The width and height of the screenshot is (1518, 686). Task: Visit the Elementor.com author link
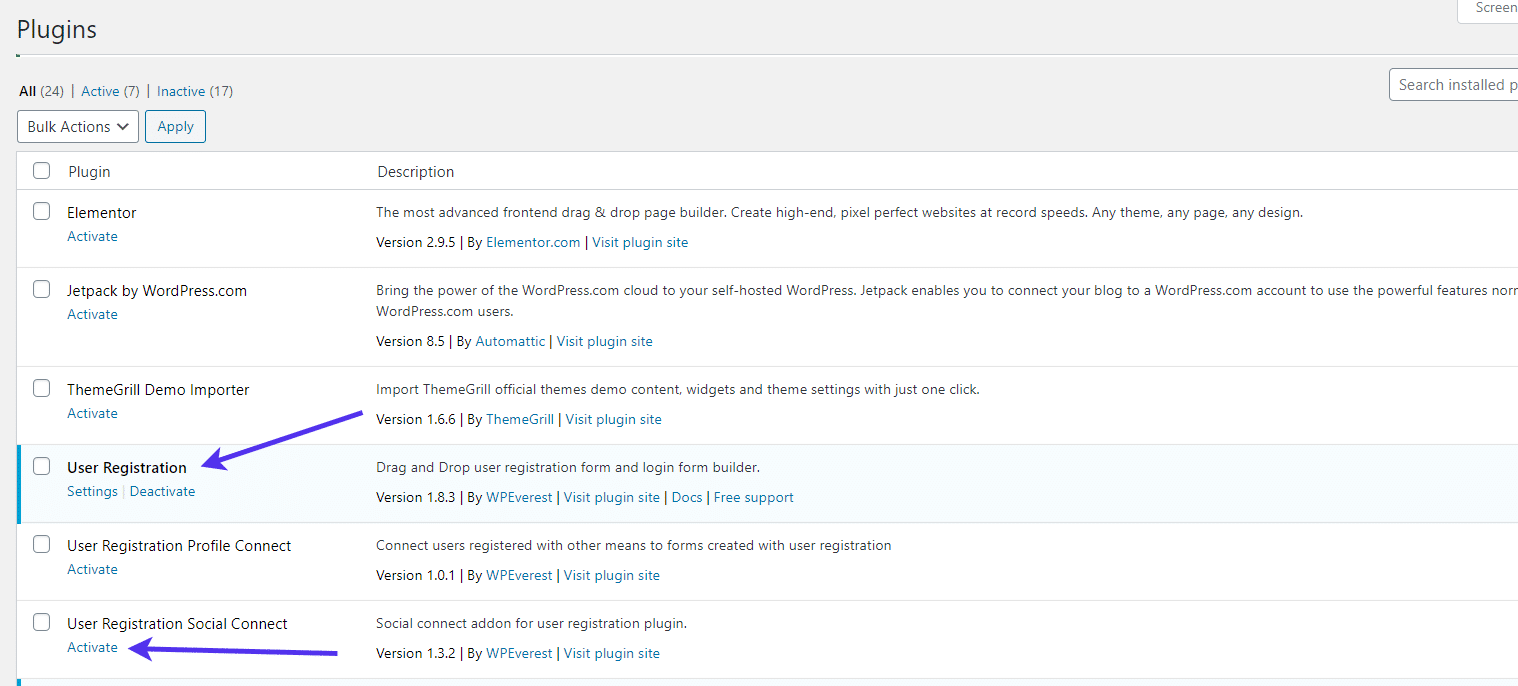coord(533,242)
